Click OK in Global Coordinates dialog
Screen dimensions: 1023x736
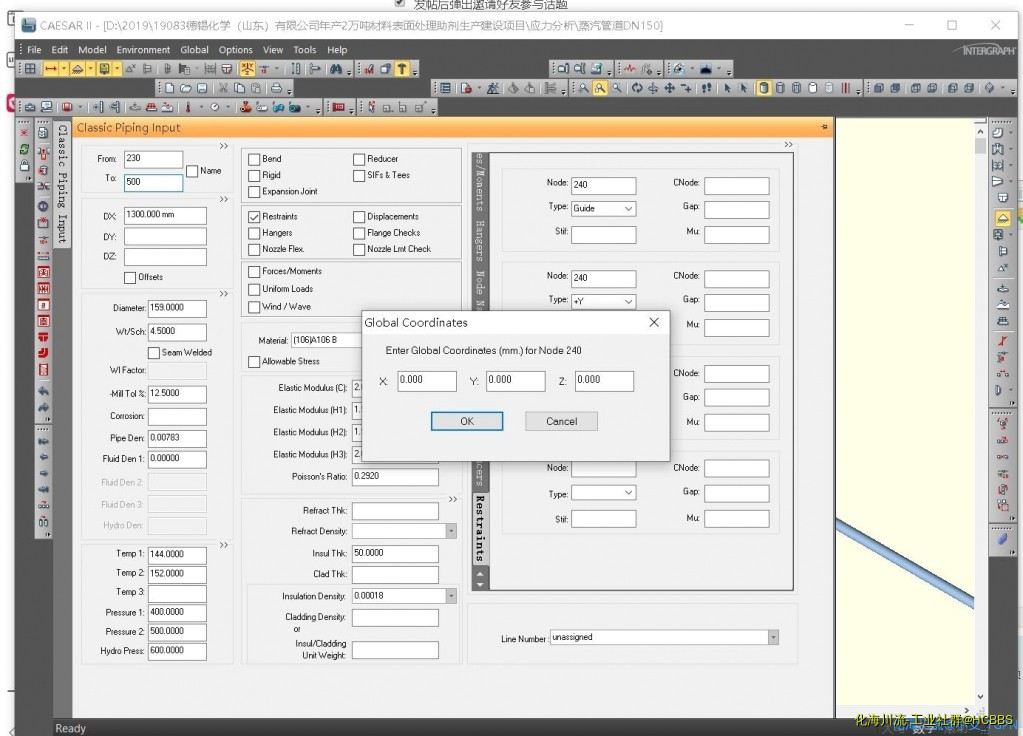pyautogui.click(x=466, y=422)
